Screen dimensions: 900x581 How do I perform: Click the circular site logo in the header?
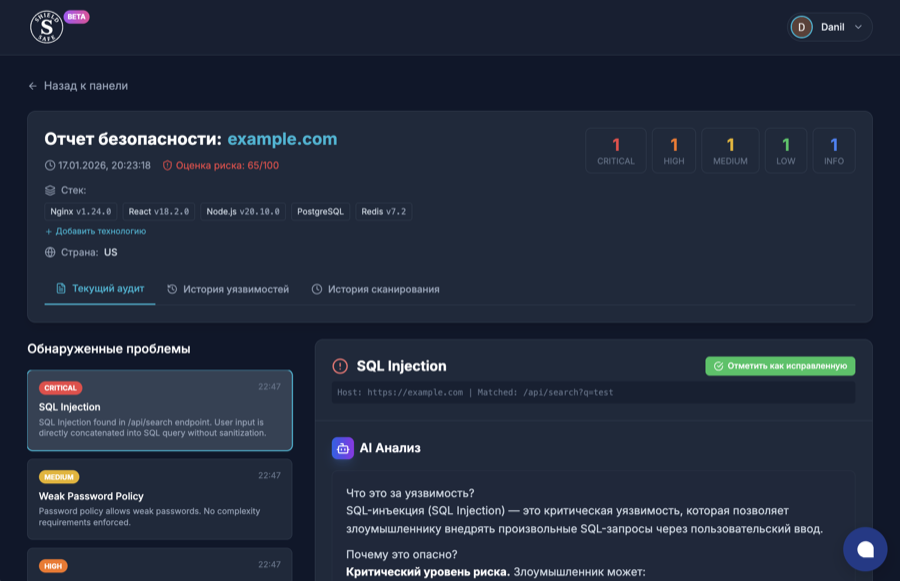pos(48,27)
